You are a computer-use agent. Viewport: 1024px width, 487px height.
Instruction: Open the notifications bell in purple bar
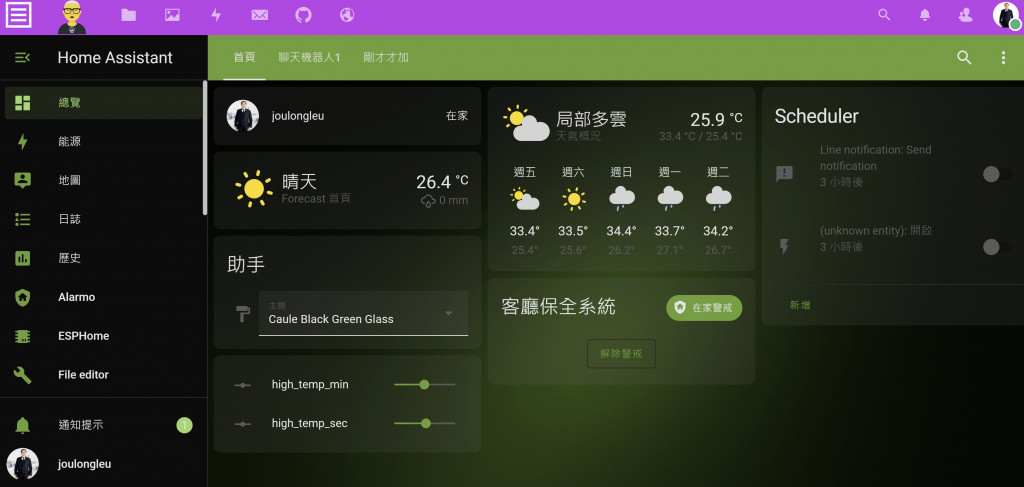click(x=925, y=14)
